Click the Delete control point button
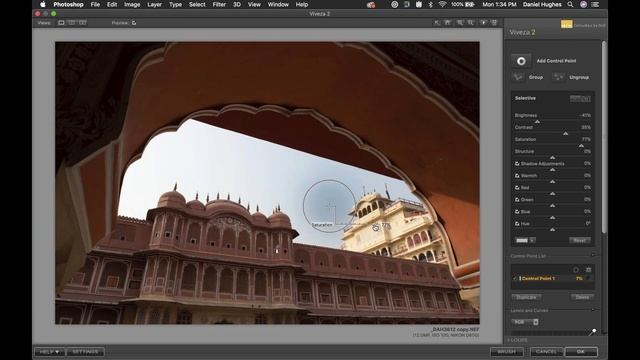The height and width of the screenshot is (360, 640). (x=582, y=297)
